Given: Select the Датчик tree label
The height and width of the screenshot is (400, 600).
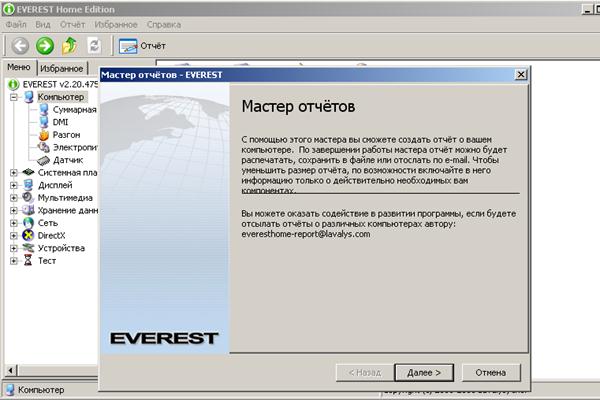Looking at the screenshot, I should (68, 160).
